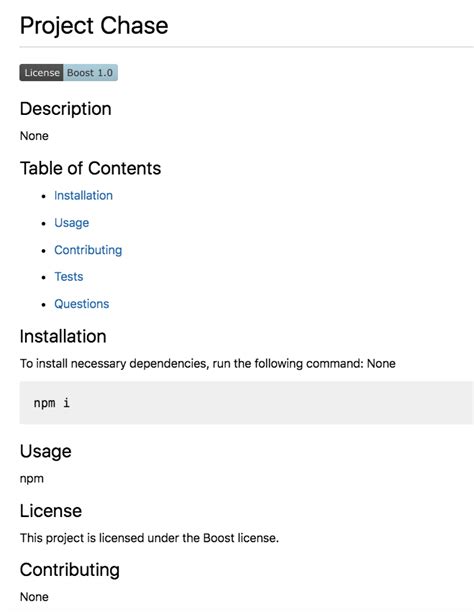The image size is (474, 614).
Task: Click the install dependencies instruction text
Action: tap(208, 364)
